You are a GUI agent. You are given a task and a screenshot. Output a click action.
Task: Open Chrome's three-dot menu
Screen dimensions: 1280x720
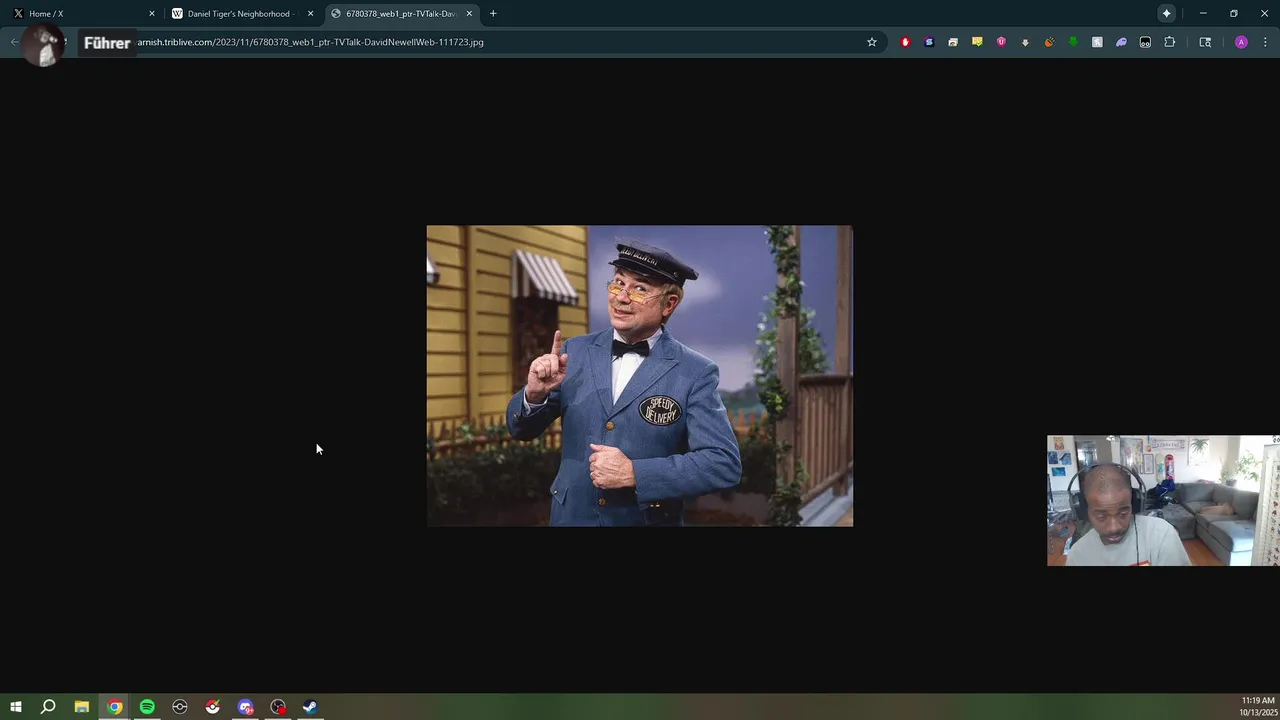1265,42
